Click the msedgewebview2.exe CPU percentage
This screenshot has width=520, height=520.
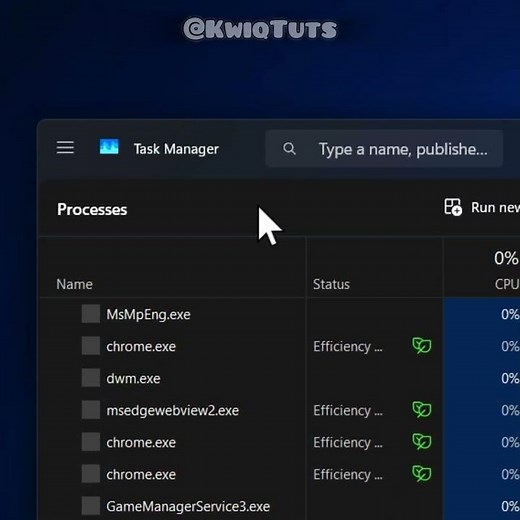point(510,410)
